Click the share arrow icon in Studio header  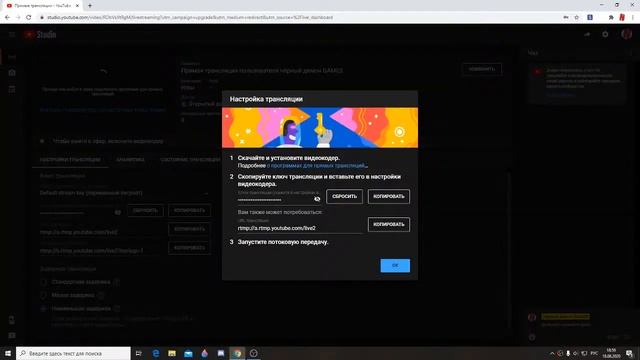coord(587,35)
